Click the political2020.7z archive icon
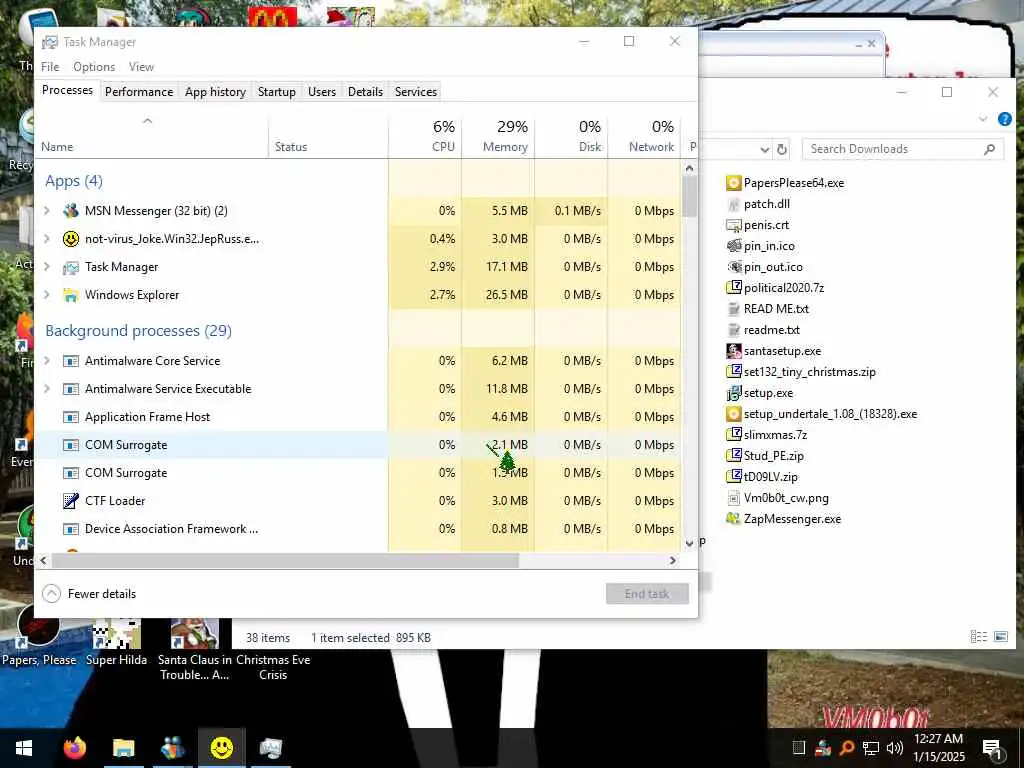 [x=733, y=287]
